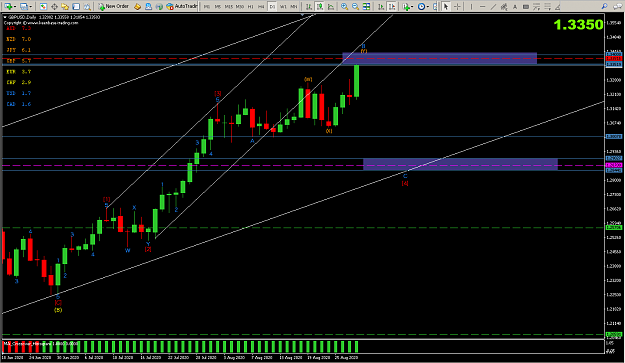The height and width of the screenshot is (363, 625).
Task: Change chart to candlesticks
Action: coord(320,6)
